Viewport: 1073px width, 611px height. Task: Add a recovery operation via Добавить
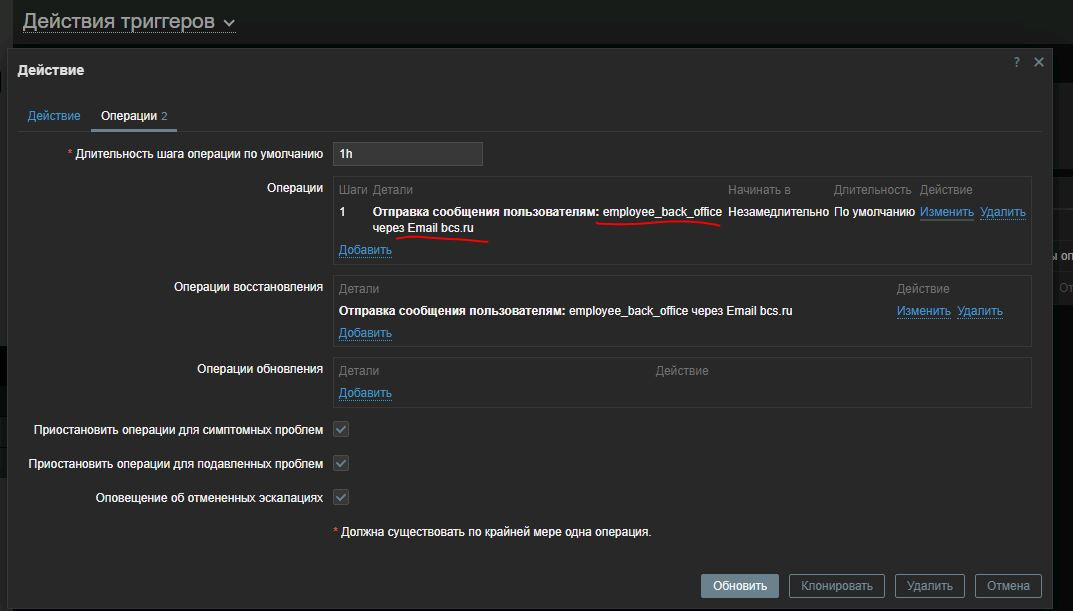[365, 333]
